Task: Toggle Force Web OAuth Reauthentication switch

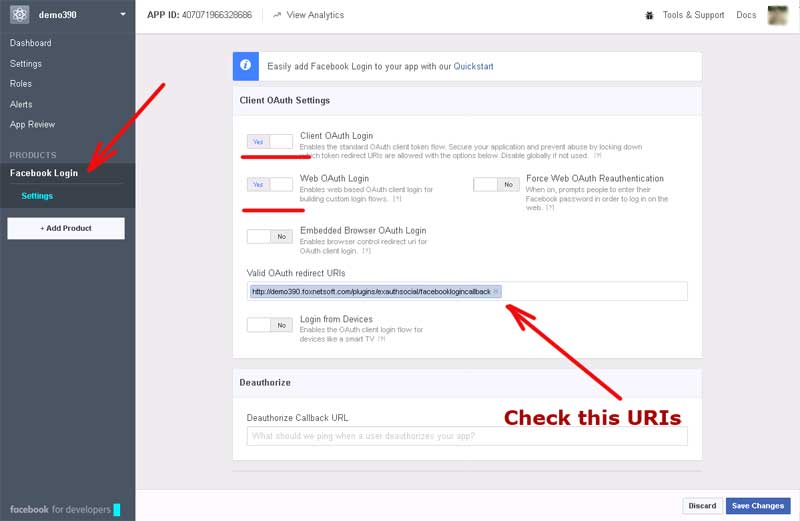Action: point(496,184)
